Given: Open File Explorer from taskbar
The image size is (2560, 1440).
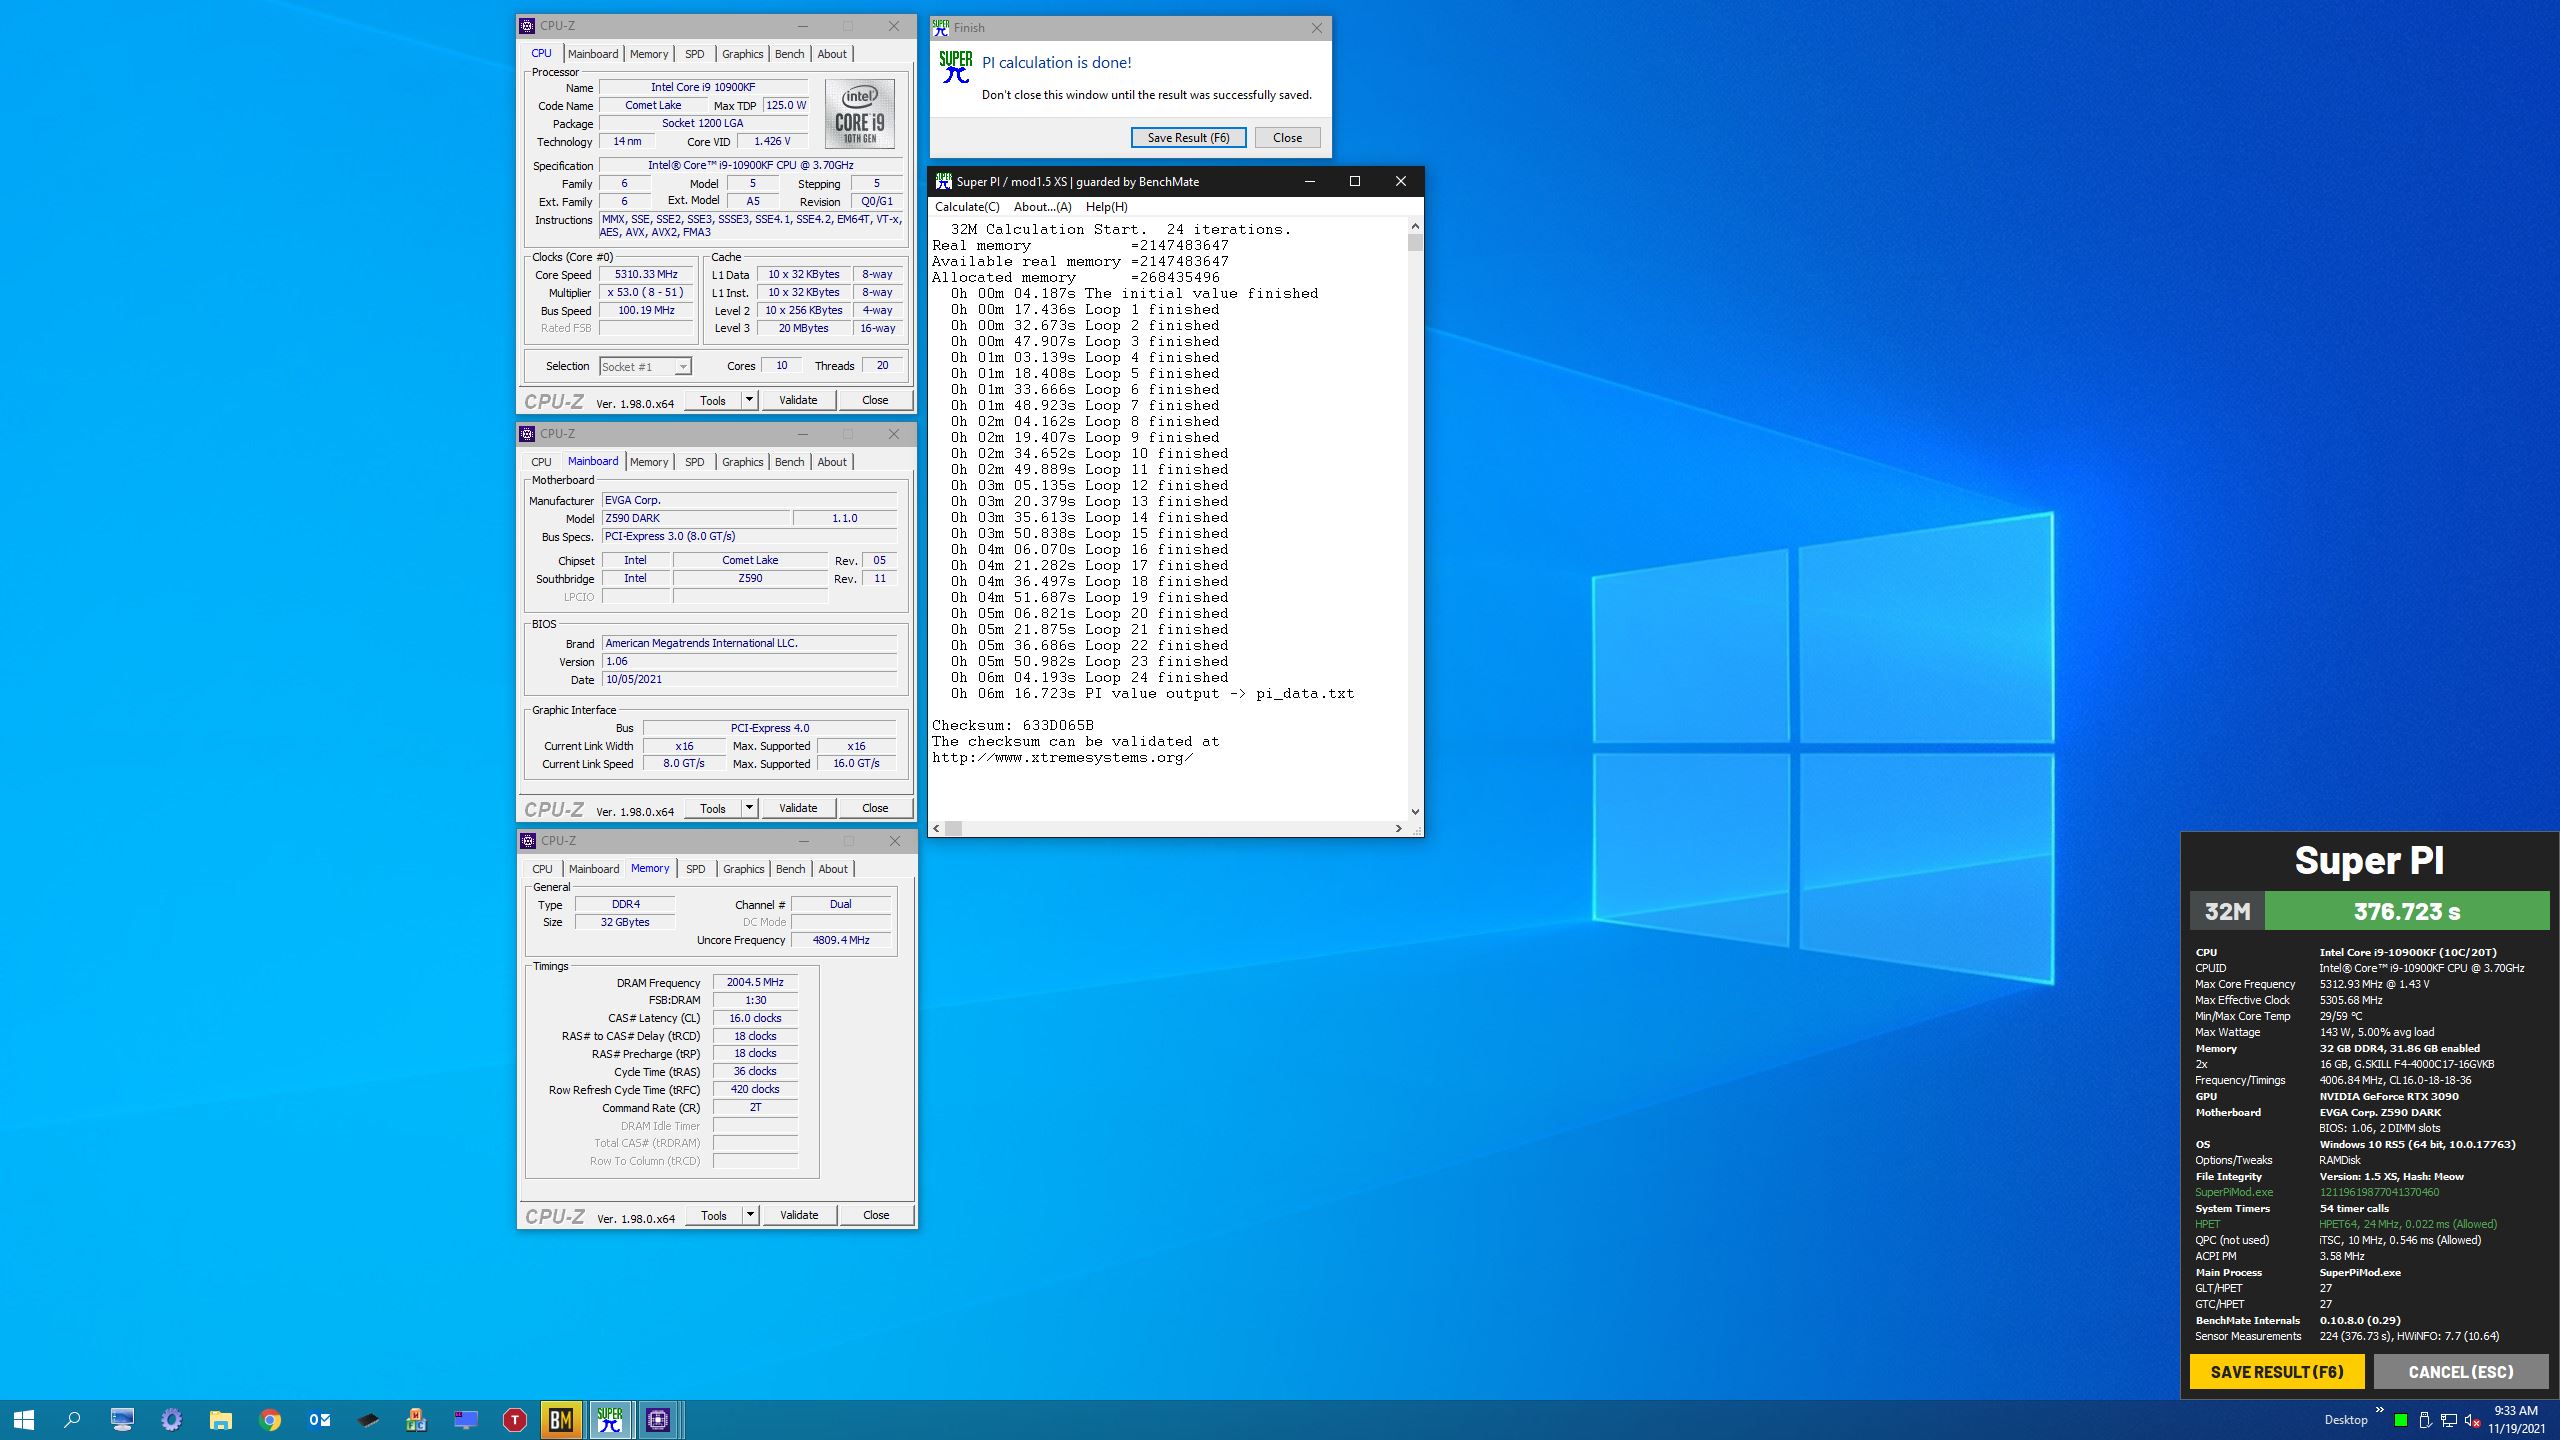Looking at the screenshot, I should click(221, 1419).
